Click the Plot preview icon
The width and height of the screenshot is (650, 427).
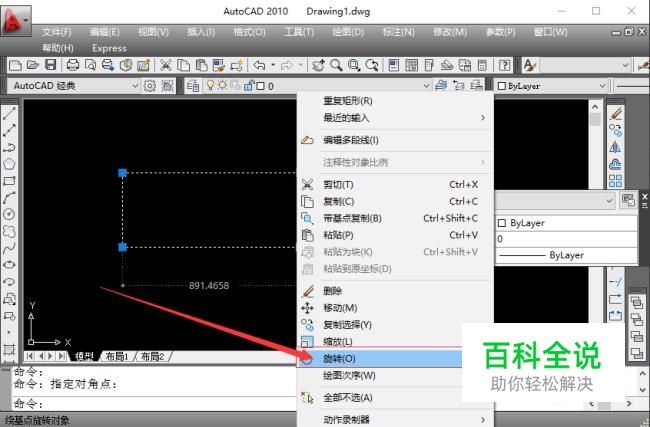[x=90, y=65]
